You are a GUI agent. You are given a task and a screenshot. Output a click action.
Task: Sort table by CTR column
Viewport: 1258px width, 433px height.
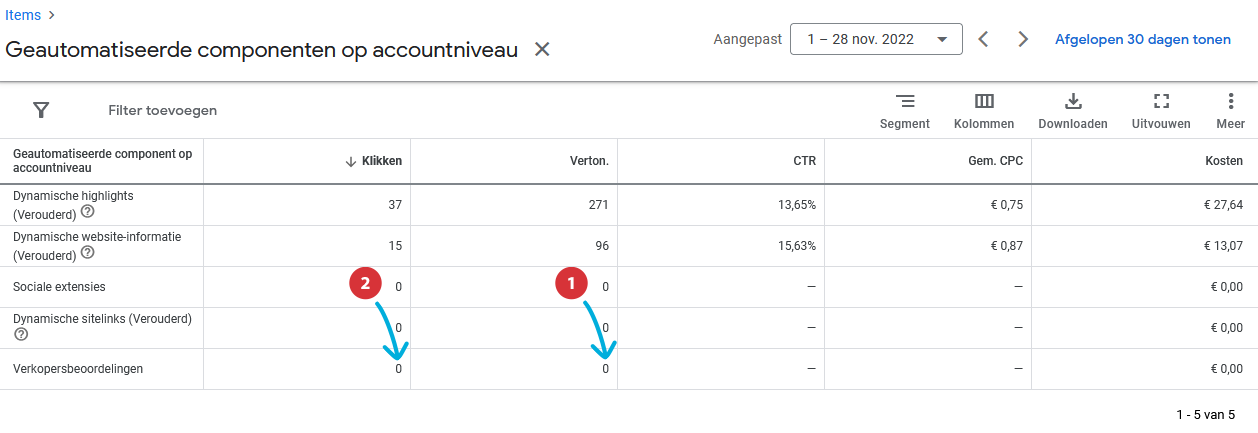pyautogui.click(x=805, y=161)
